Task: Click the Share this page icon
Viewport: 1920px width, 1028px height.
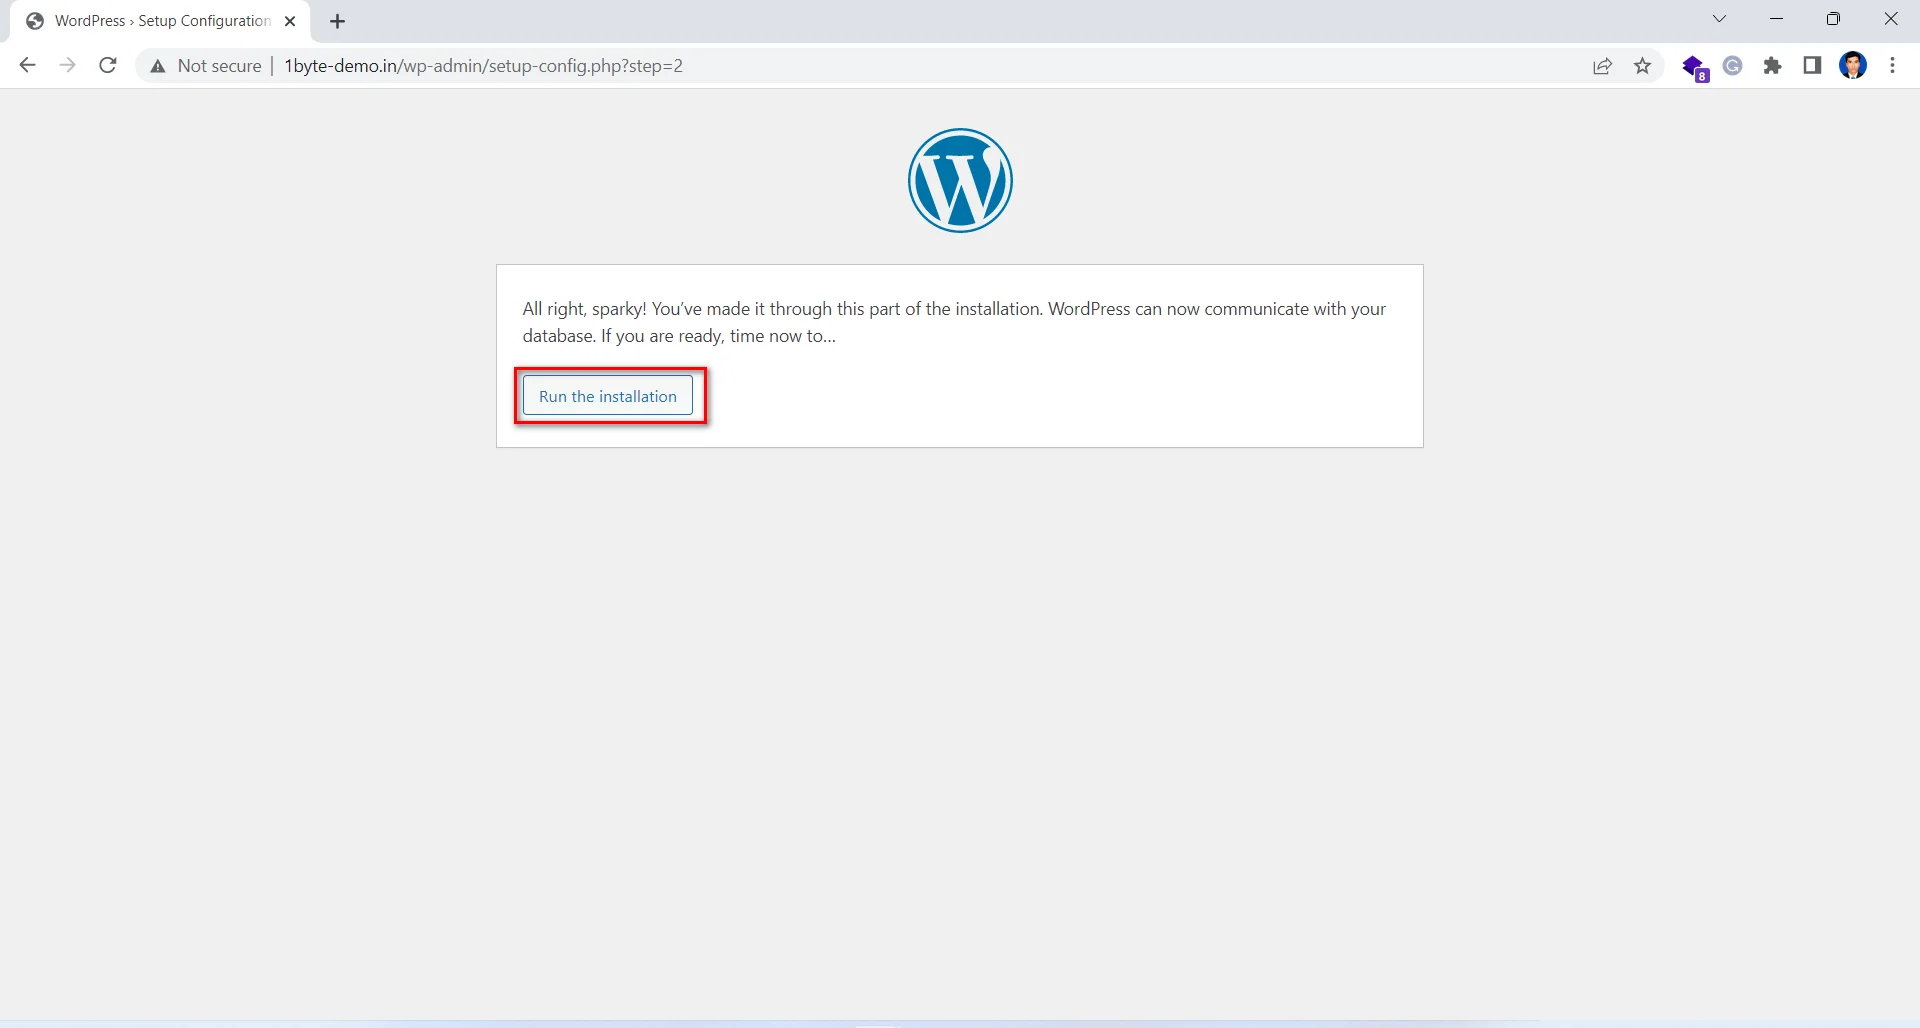Action: pos(1603,65)
